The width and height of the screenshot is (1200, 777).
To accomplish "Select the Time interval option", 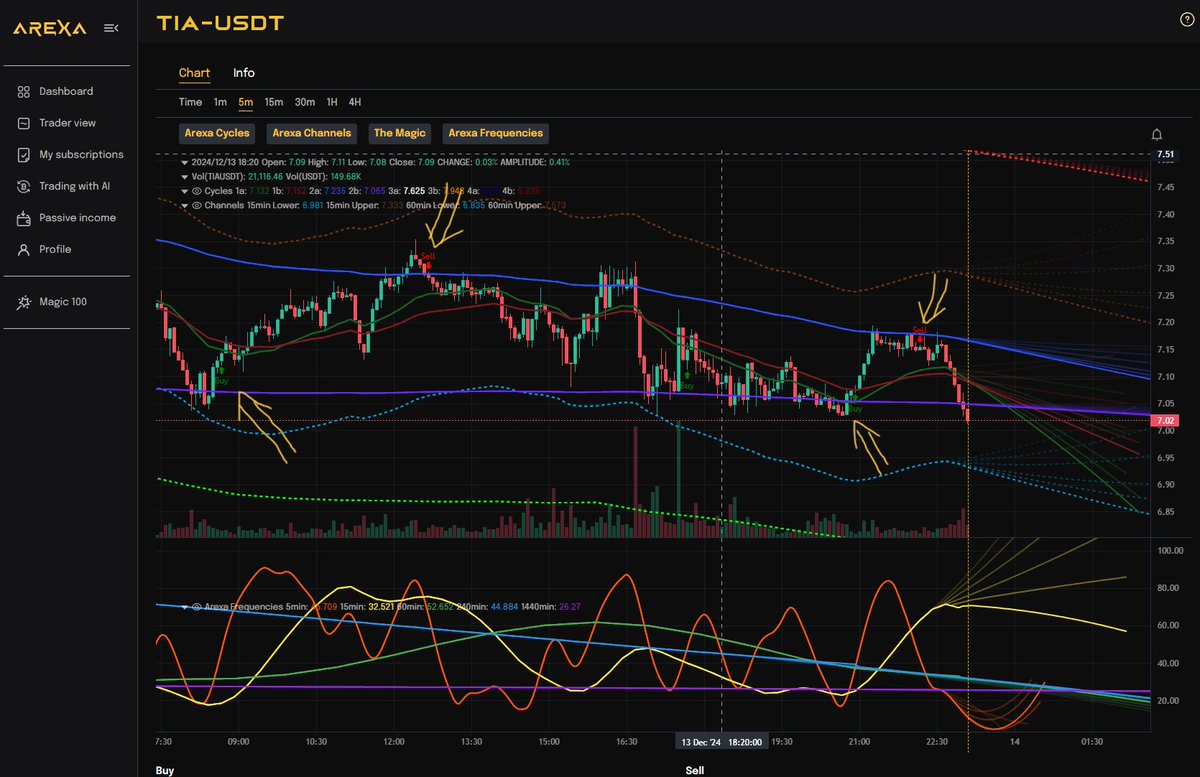I will pyautogui.click(x=190, y=102).
